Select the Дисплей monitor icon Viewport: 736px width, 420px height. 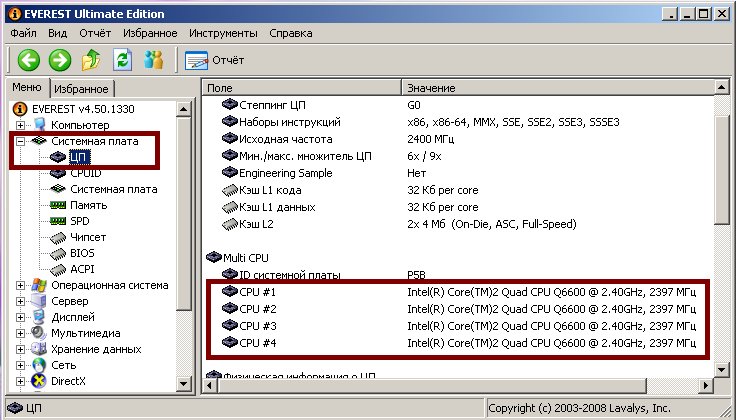click(x=39, y=317)
